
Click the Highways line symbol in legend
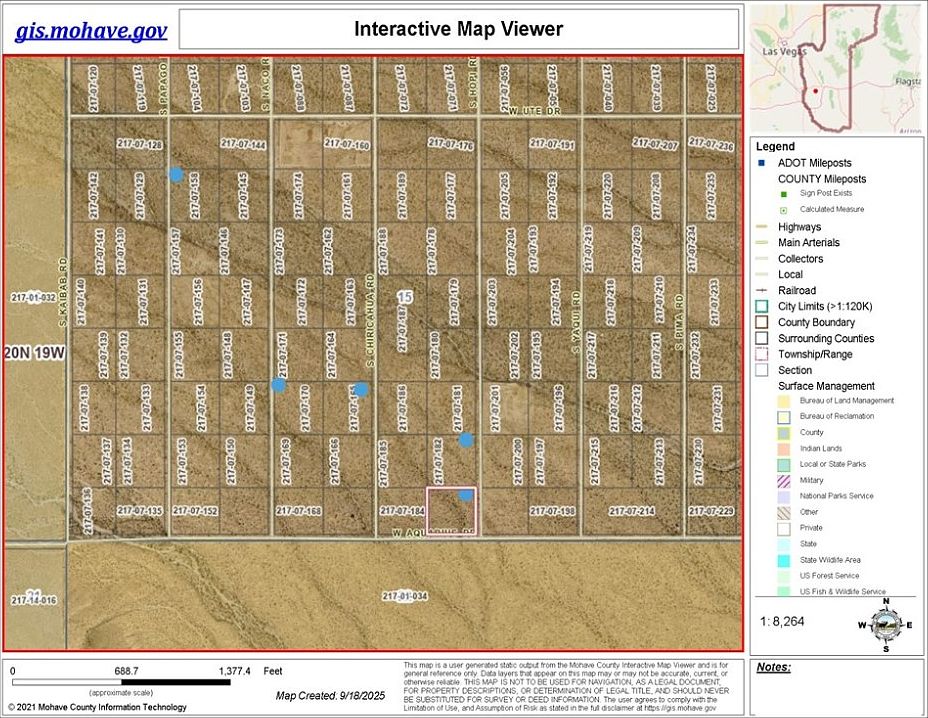[761, 227]
